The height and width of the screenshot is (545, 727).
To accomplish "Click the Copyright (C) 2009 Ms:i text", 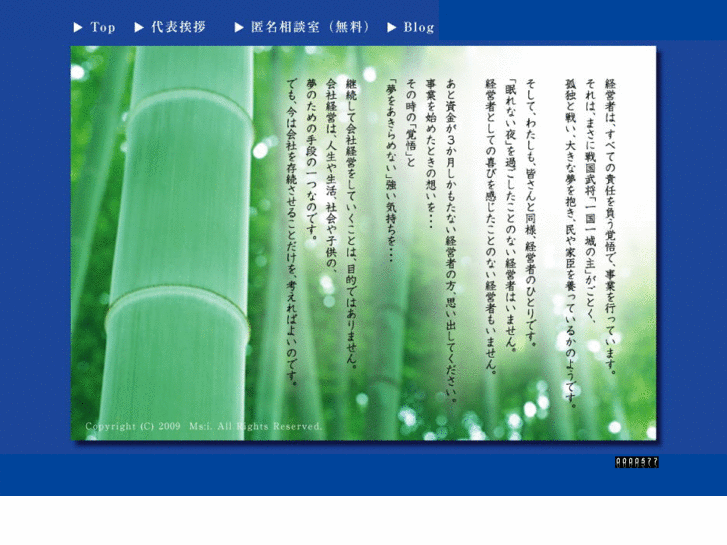I will [x=204, y=426].
